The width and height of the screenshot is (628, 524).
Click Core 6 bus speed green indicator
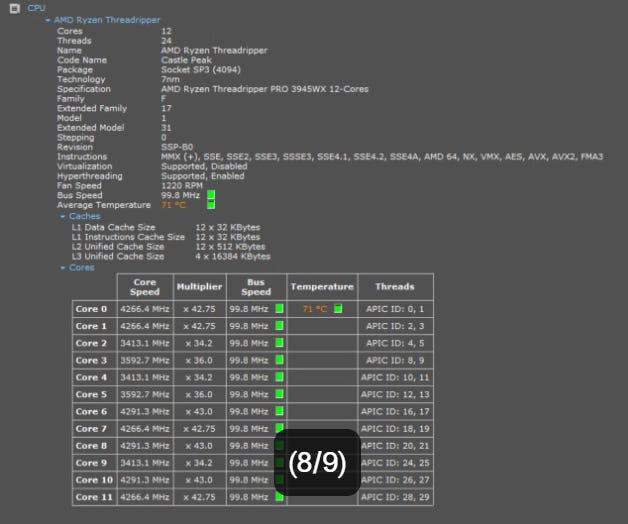coord(280,411)
